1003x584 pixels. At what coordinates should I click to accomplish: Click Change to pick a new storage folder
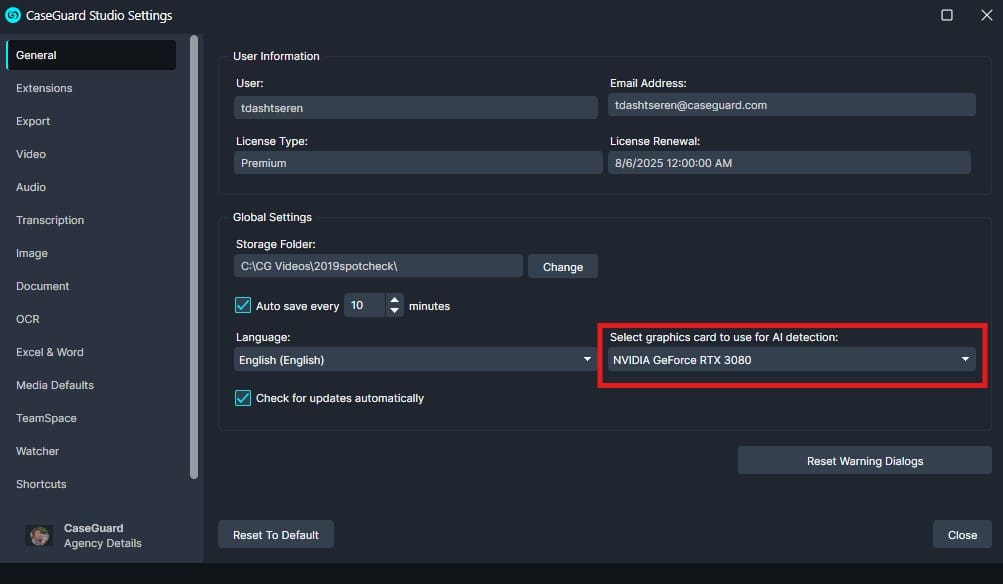(562, 266)
